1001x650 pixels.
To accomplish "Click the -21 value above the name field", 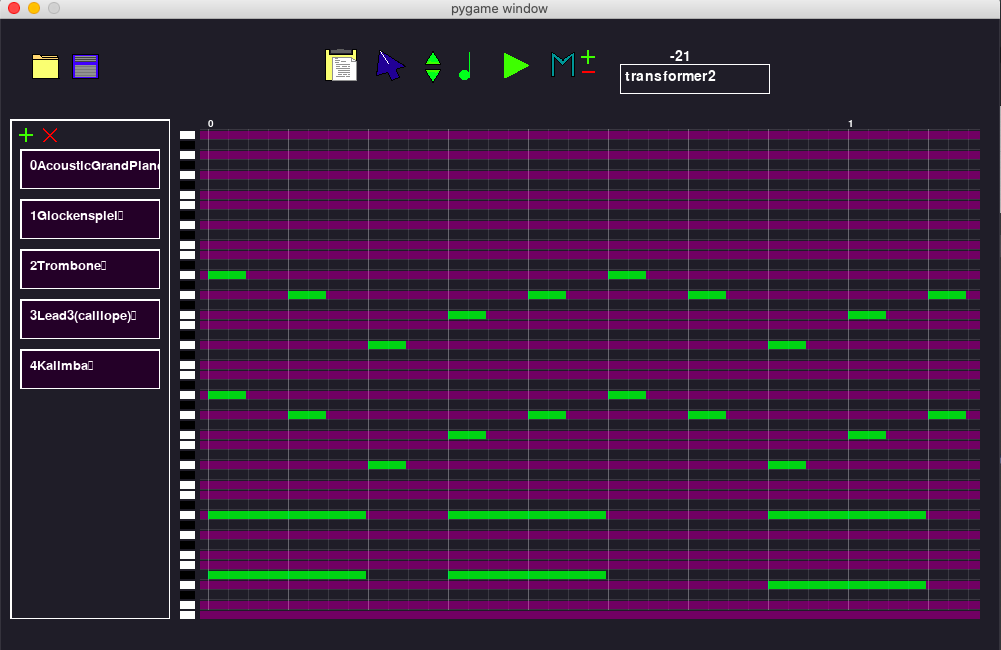I will click(x=679, y=56).
